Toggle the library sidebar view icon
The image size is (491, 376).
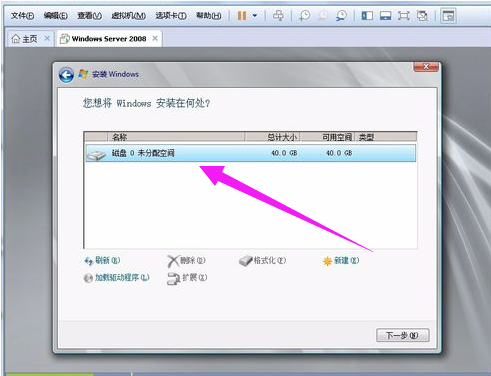[x=367, y=16]
